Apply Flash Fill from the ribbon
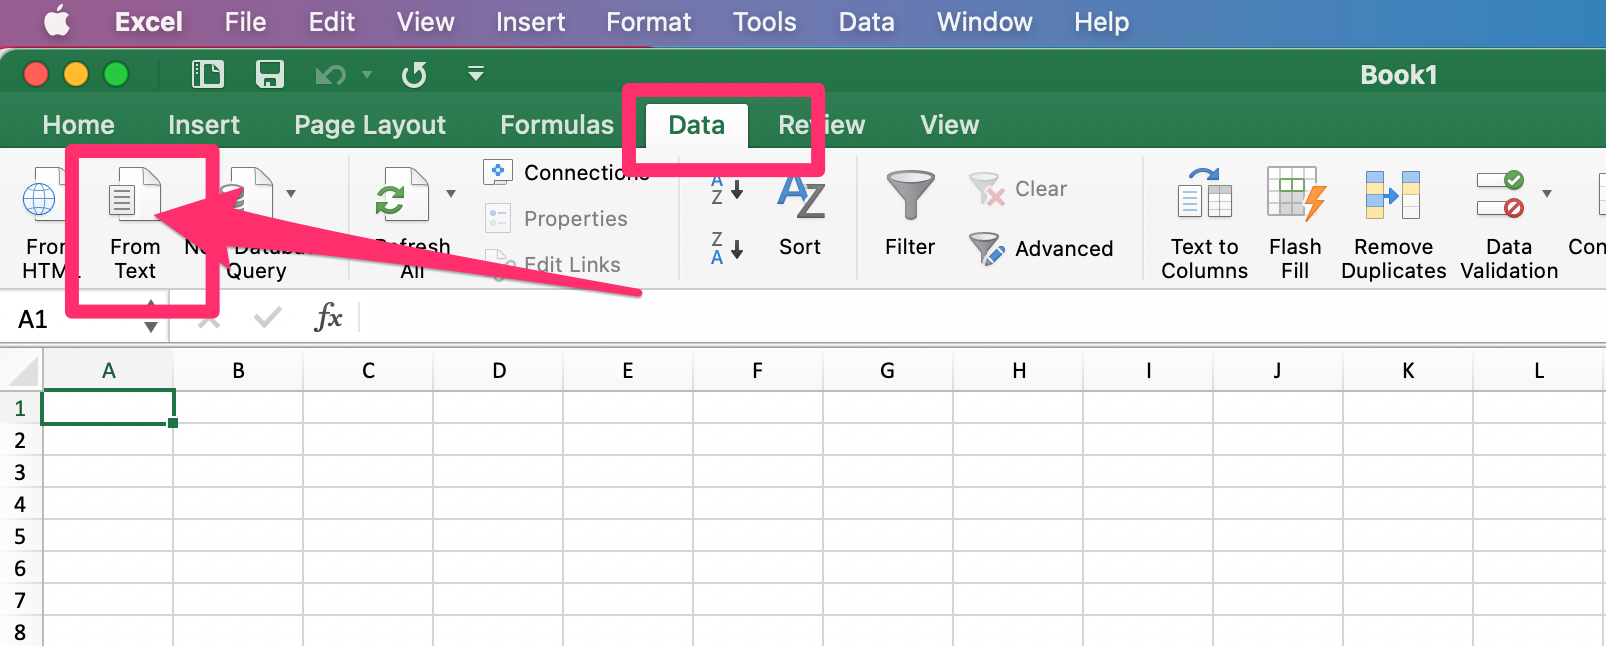The width and height of the screenshot is (1606, 646). (1295, 194)
